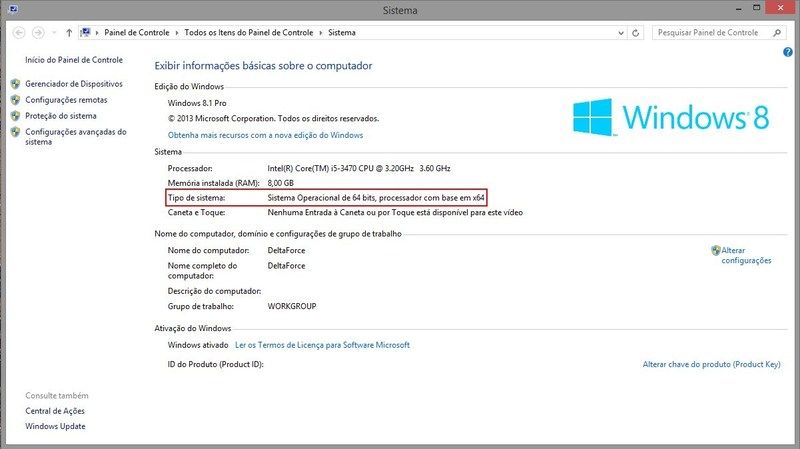Open Início do Painel de Controle

[74, 60]
